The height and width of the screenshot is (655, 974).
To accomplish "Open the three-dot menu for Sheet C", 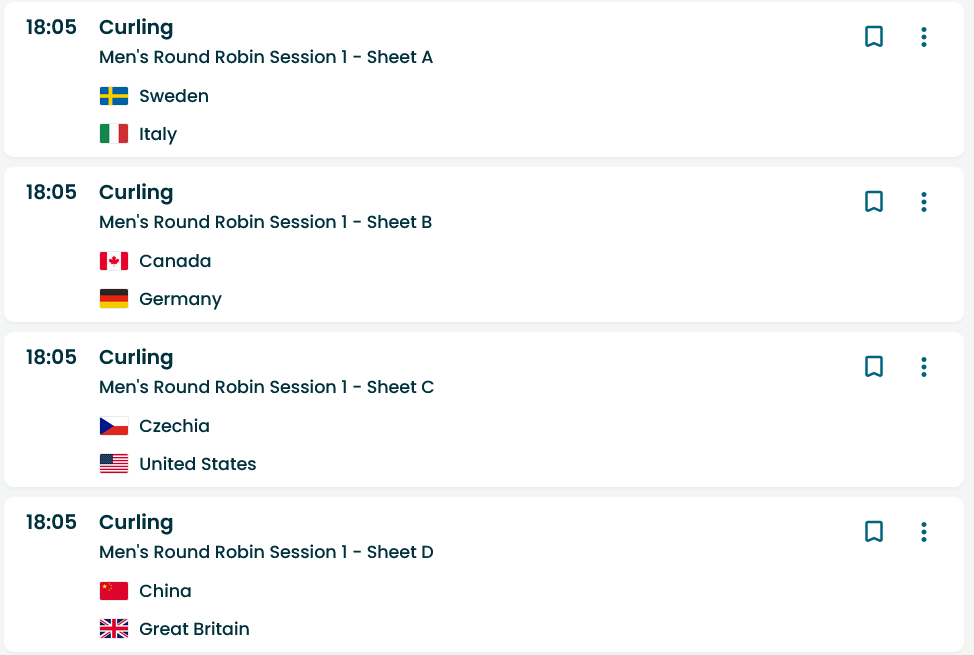I will (924, 367).
